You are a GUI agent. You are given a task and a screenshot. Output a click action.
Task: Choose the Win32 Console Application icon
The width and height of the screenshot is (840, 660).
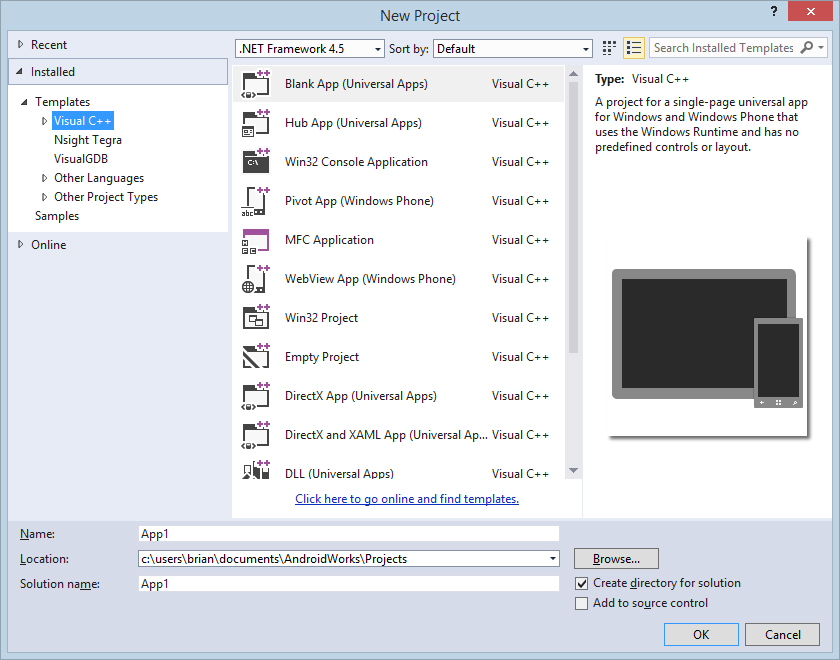pyautogui.click(x=256, y=162)
